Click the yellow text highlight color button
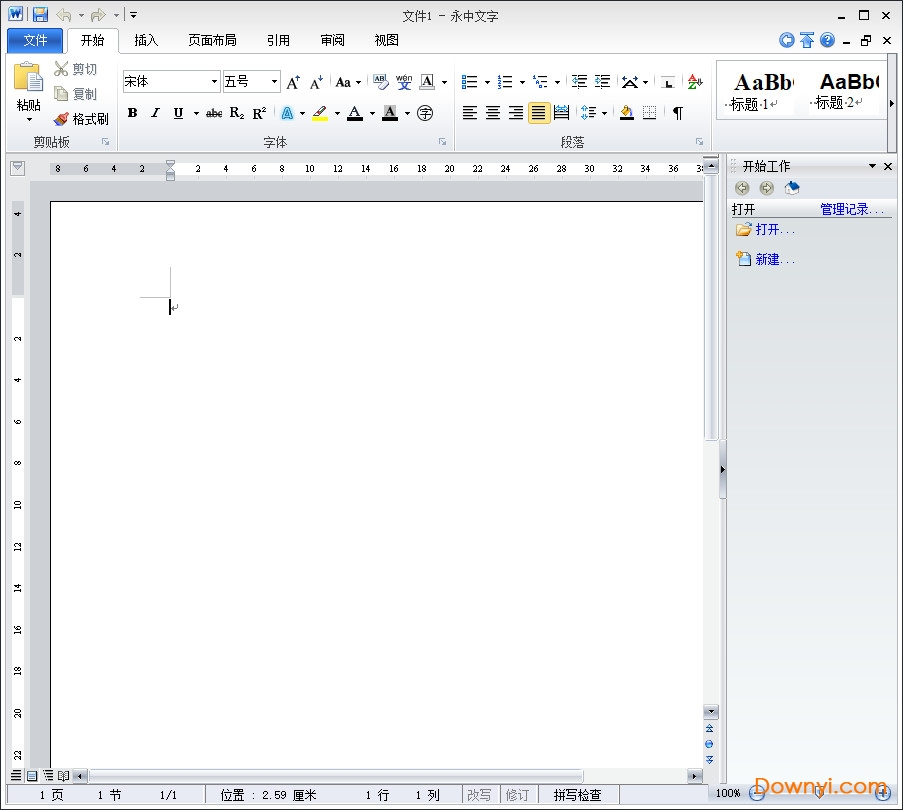903x810 pixels. tap(320, 113)
